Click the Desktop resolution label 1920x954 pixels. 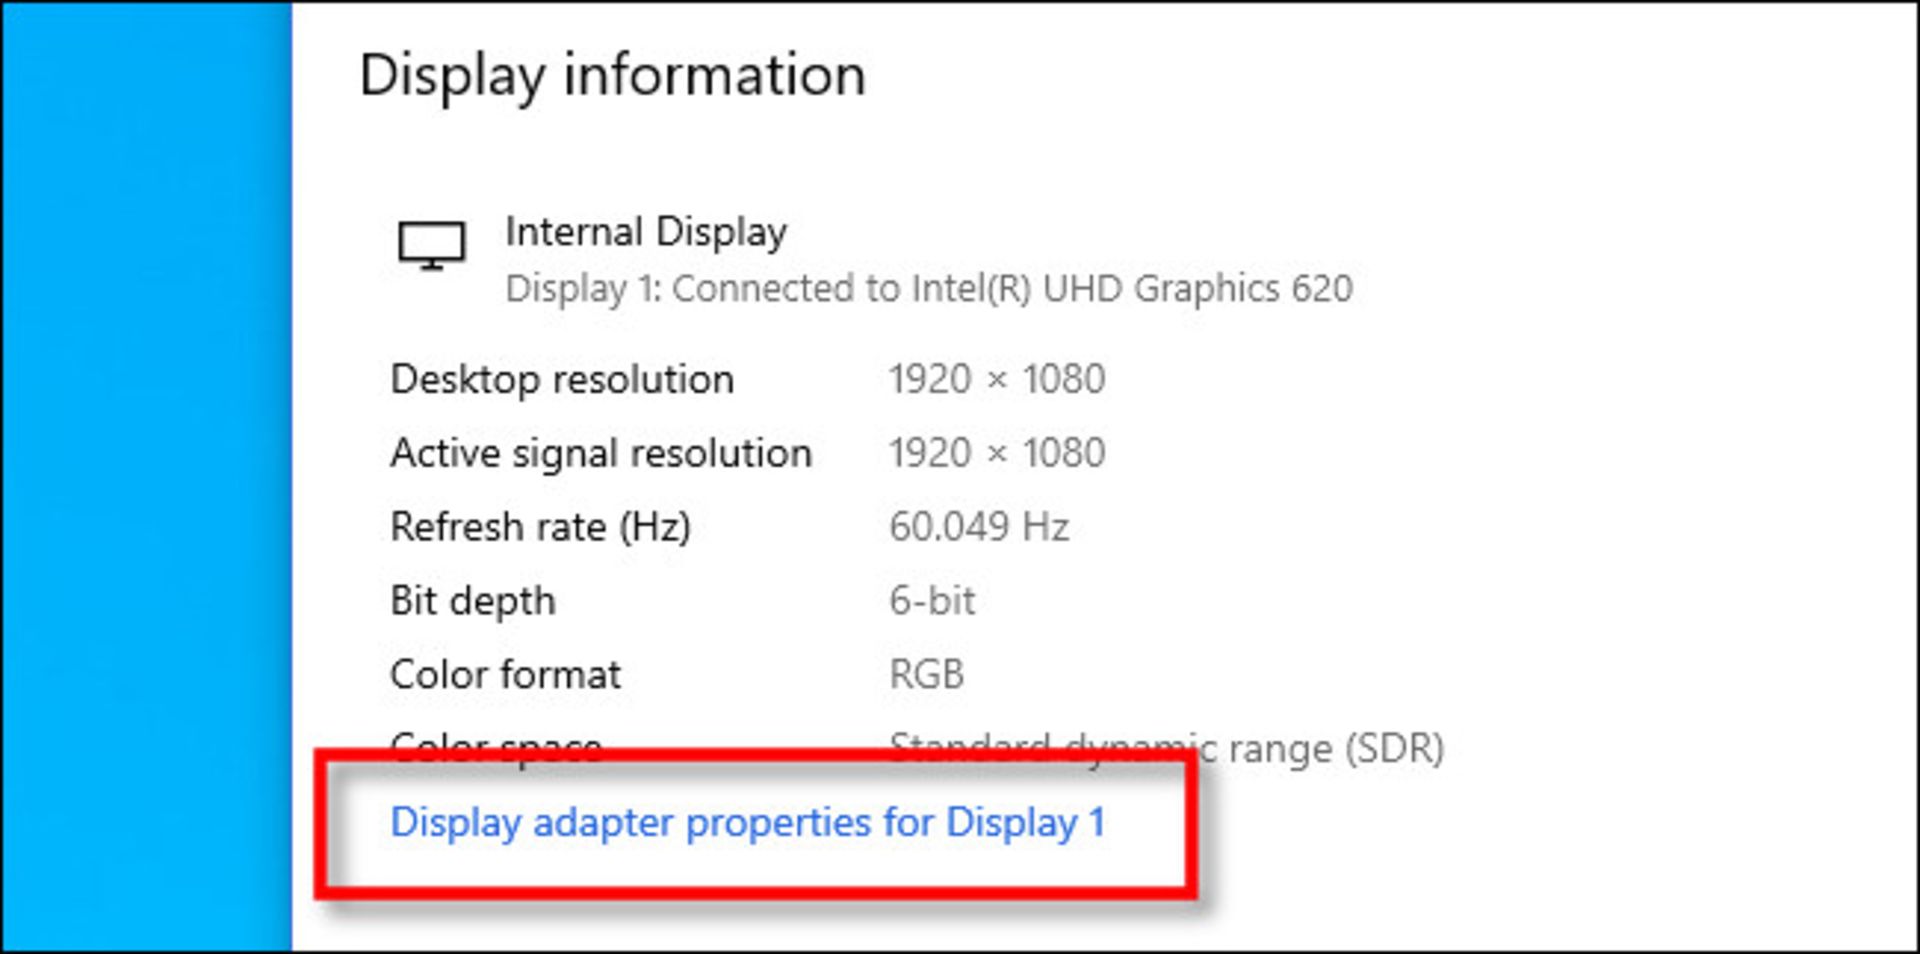(562, 380)
